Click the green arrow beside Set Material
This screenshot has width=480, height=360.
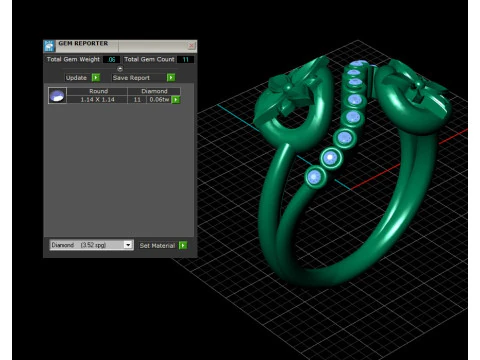click(x=183, y=245)
